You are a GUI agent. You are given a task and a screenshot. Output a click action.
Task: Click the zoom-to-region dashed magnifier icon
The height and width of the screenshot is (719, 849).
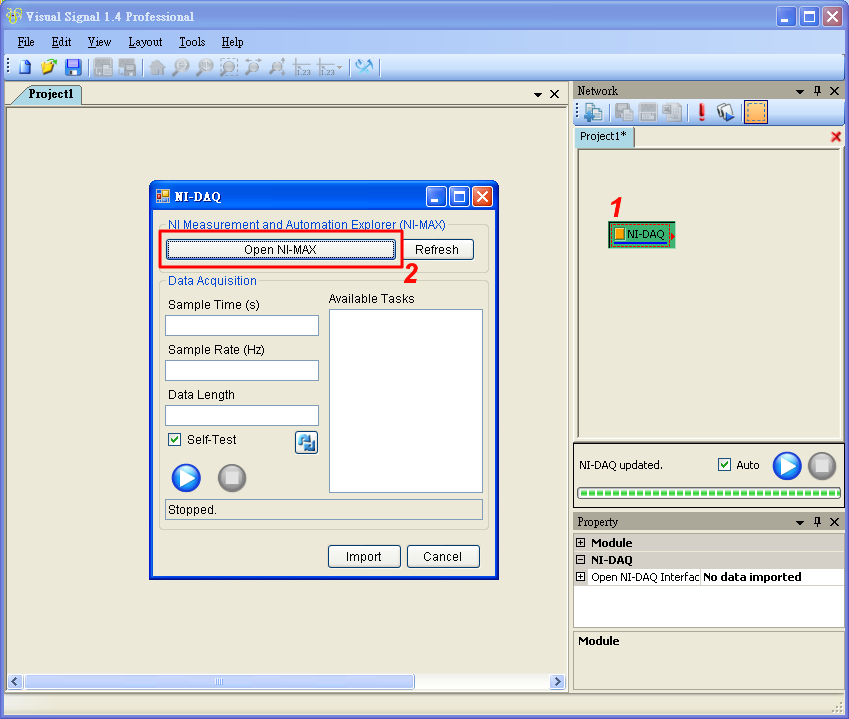tap(228, 68)
